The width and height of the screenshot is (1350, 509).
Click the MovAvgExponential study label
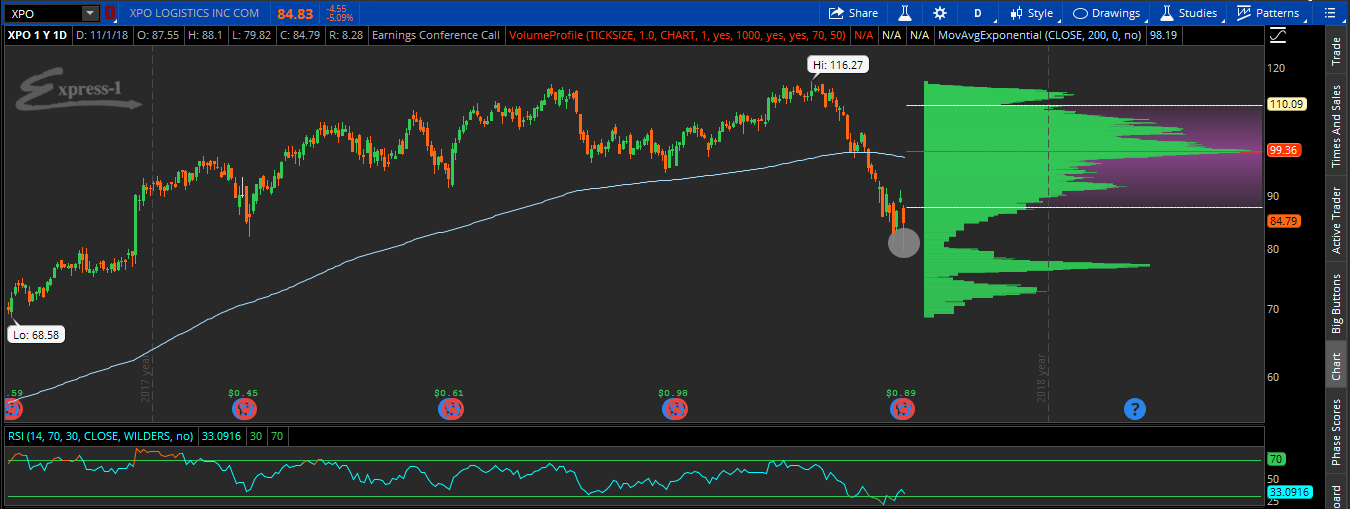point(1041,35)
